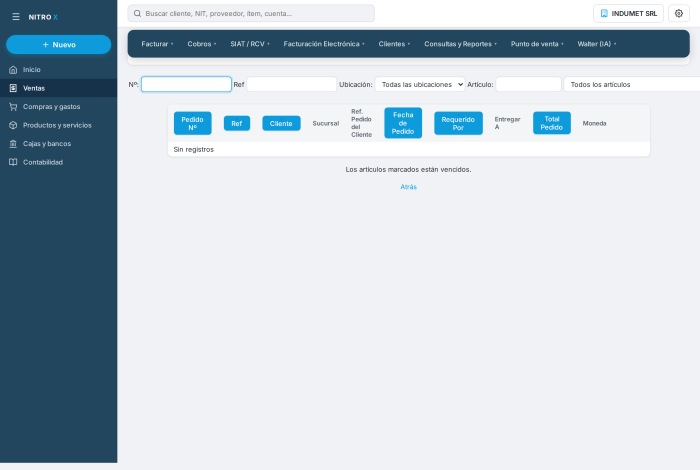The width and height of the screenshot is (700, 470).
Task: Open INDUMET SRL company selector
Action: 628,13
